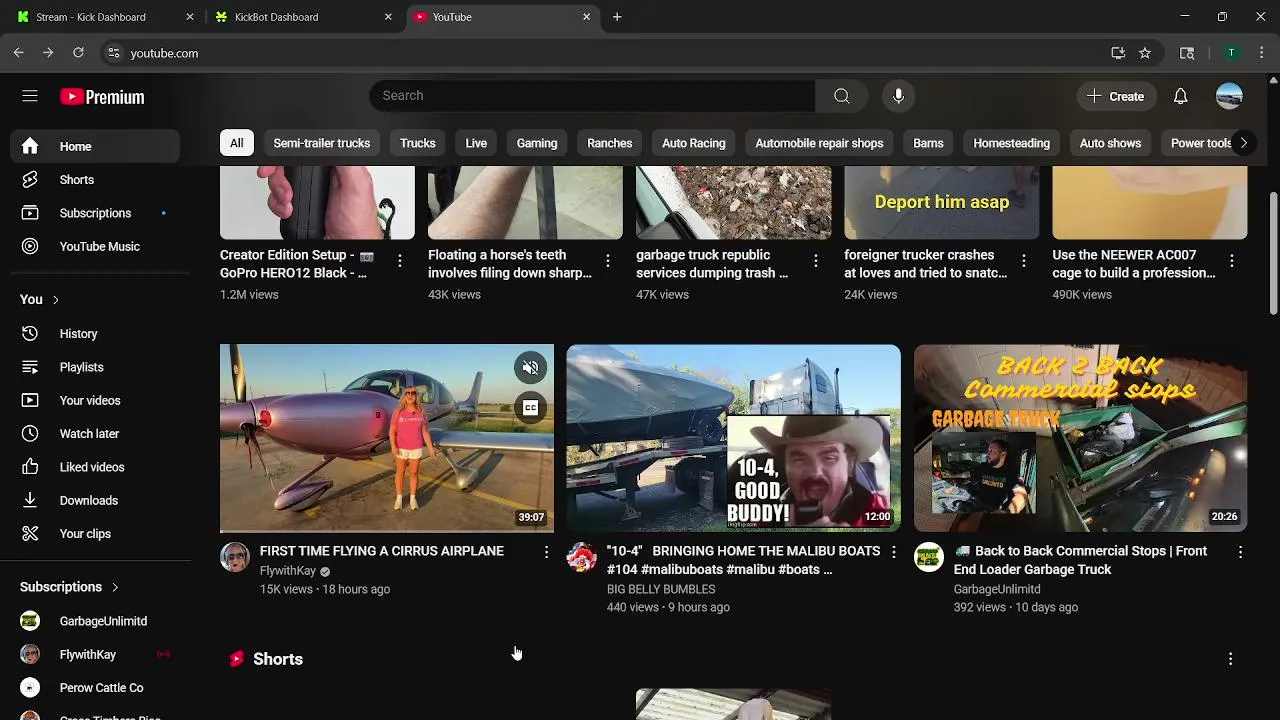Open BIG BELLY BUMBLES channel avatar
1280x720 pixels.
pos(581,557)
